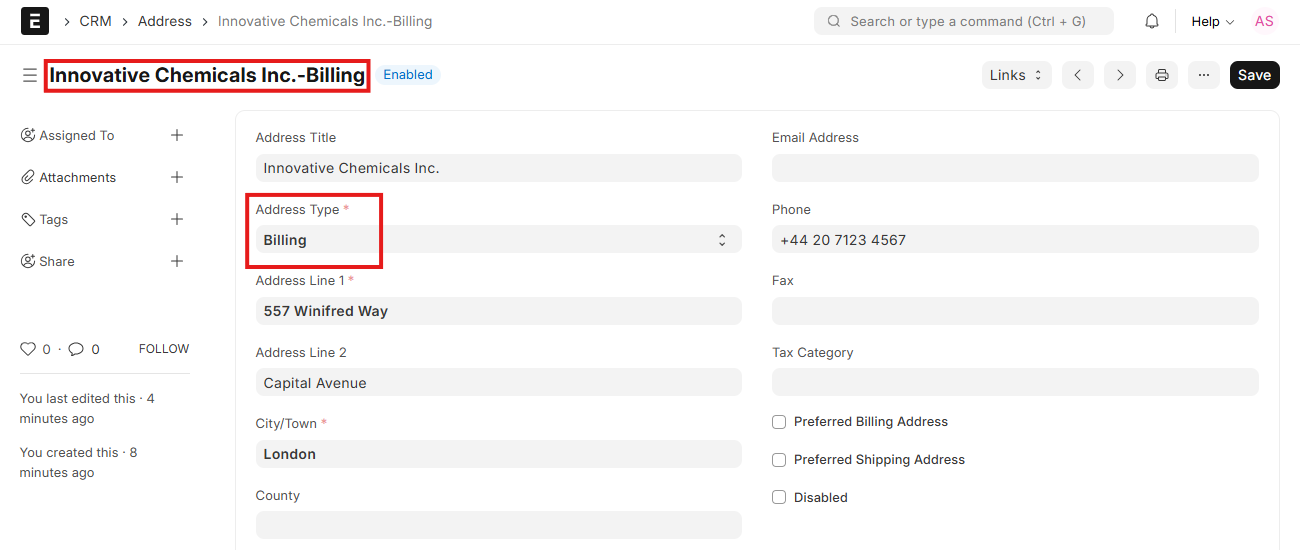Screen dimensions: 1300x550
Task: Tick the Disabled checkbox
Action: [779, 497]
